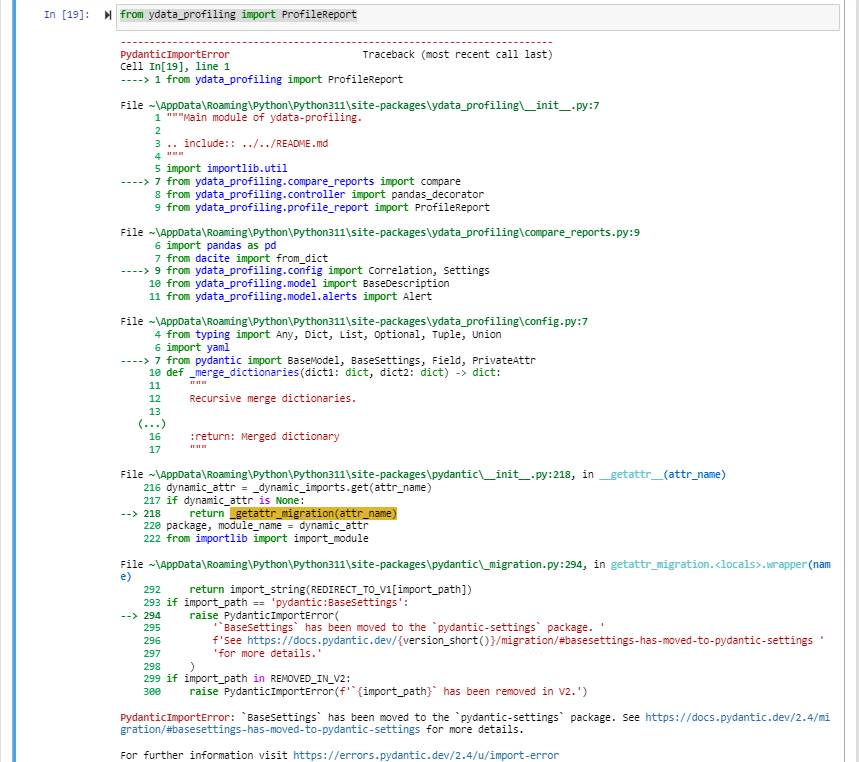Click the 'for more details.' string on line 297
The width and height of the screenshot is (859, 762).
coord(267,654)
